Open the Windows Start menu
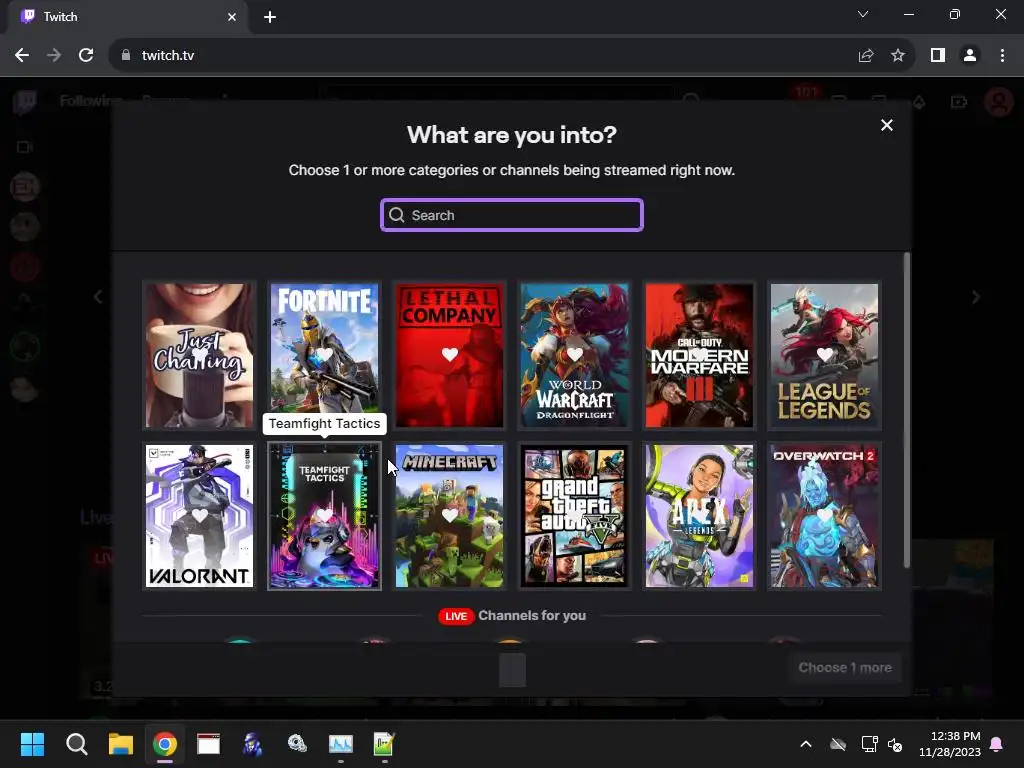The width and height of the screenshot is (1024, 768). [32, 744]
